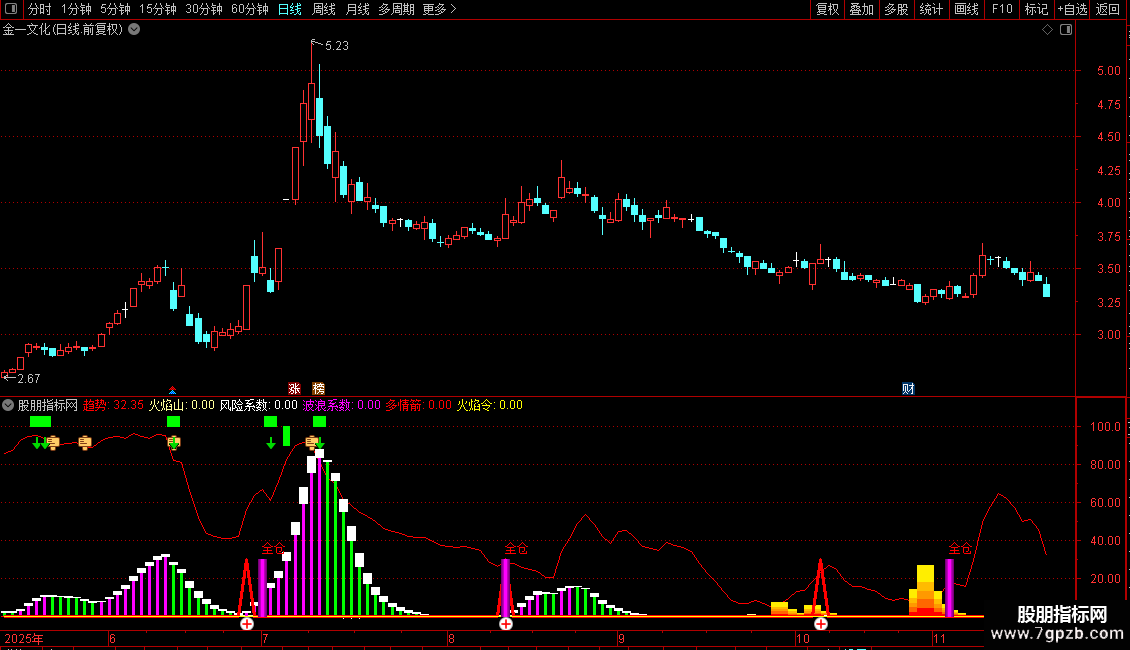Switch to 周线 weekly chart
Viewport: 1130px width, 650px height.
324,9
